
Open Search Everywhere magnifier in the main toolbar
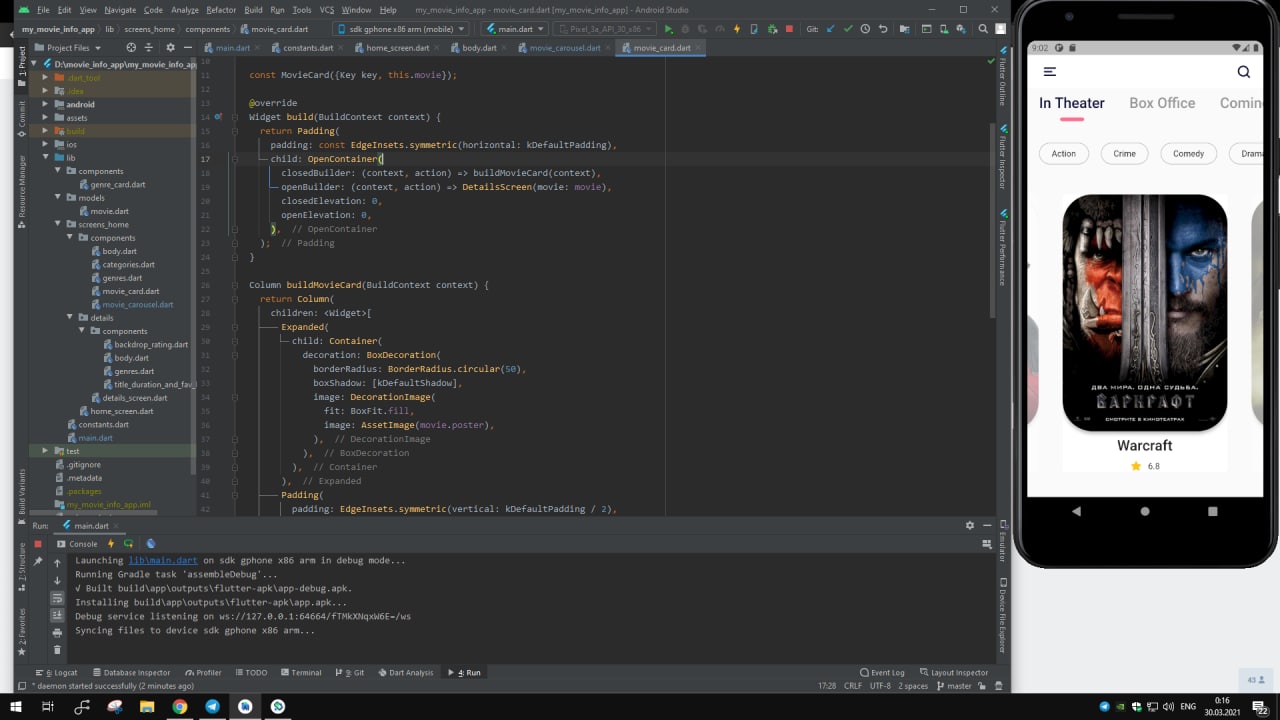(983, 29)
